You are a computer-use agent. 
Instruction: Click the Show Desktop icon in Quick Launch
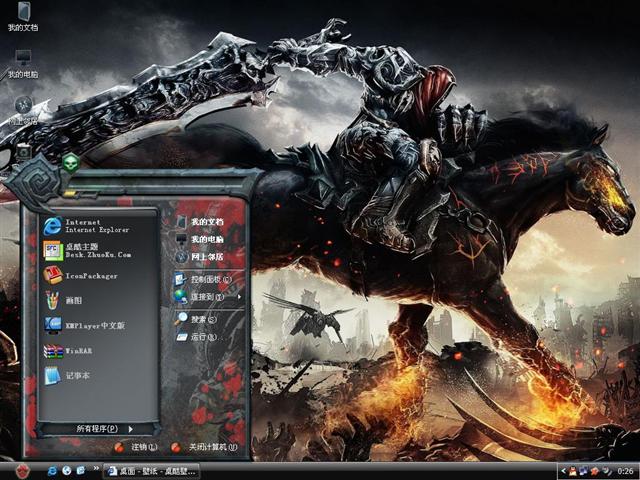[81, 471]
